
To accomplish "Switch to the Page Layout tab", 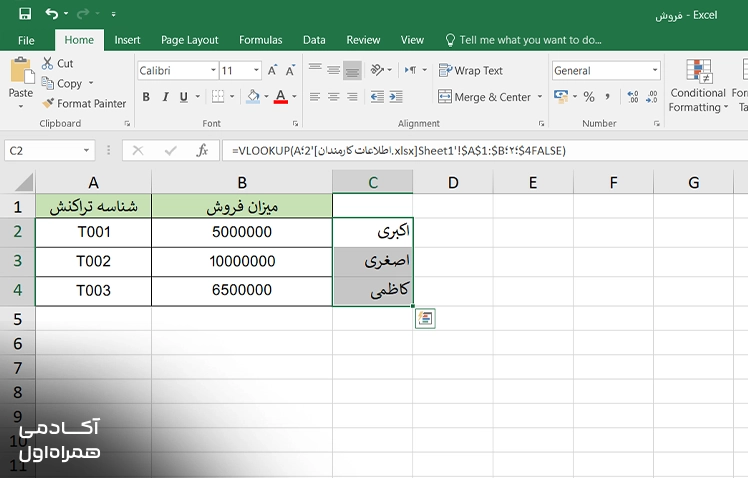I will (x=189, y=40).
